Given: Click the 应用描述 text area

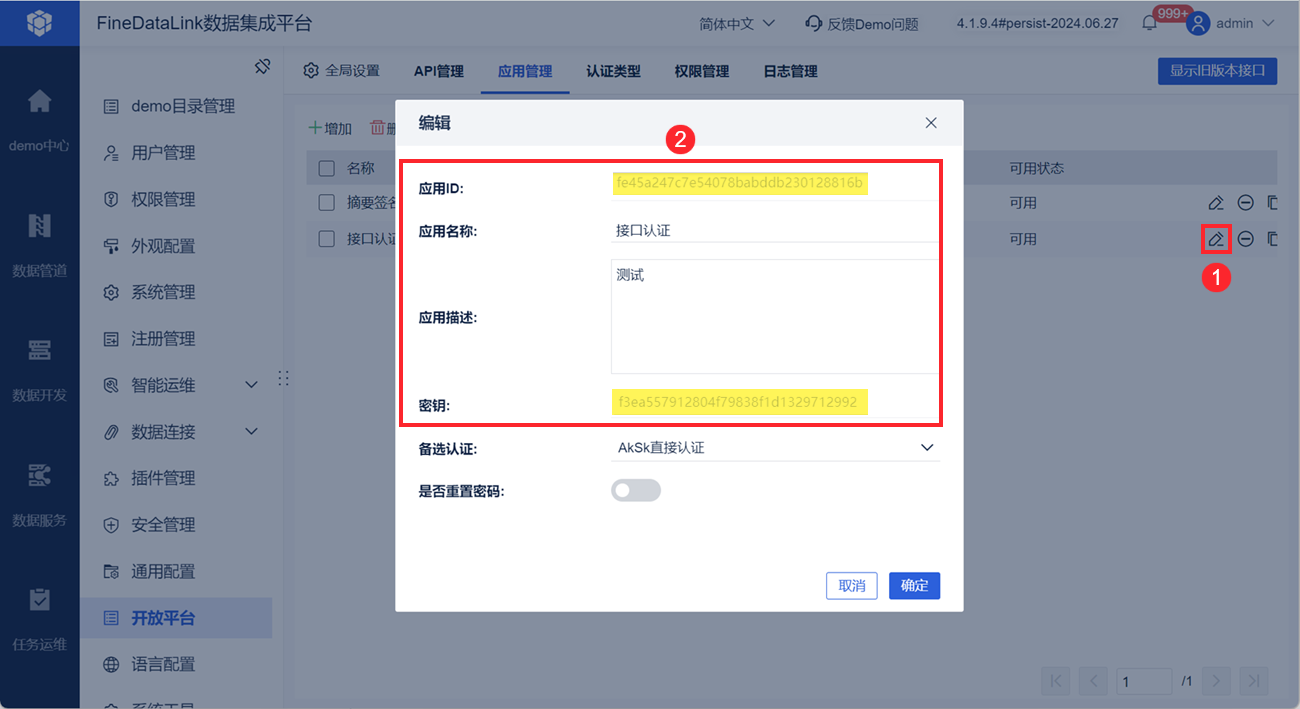Looking at the screenshot, I should coord(775,316).
